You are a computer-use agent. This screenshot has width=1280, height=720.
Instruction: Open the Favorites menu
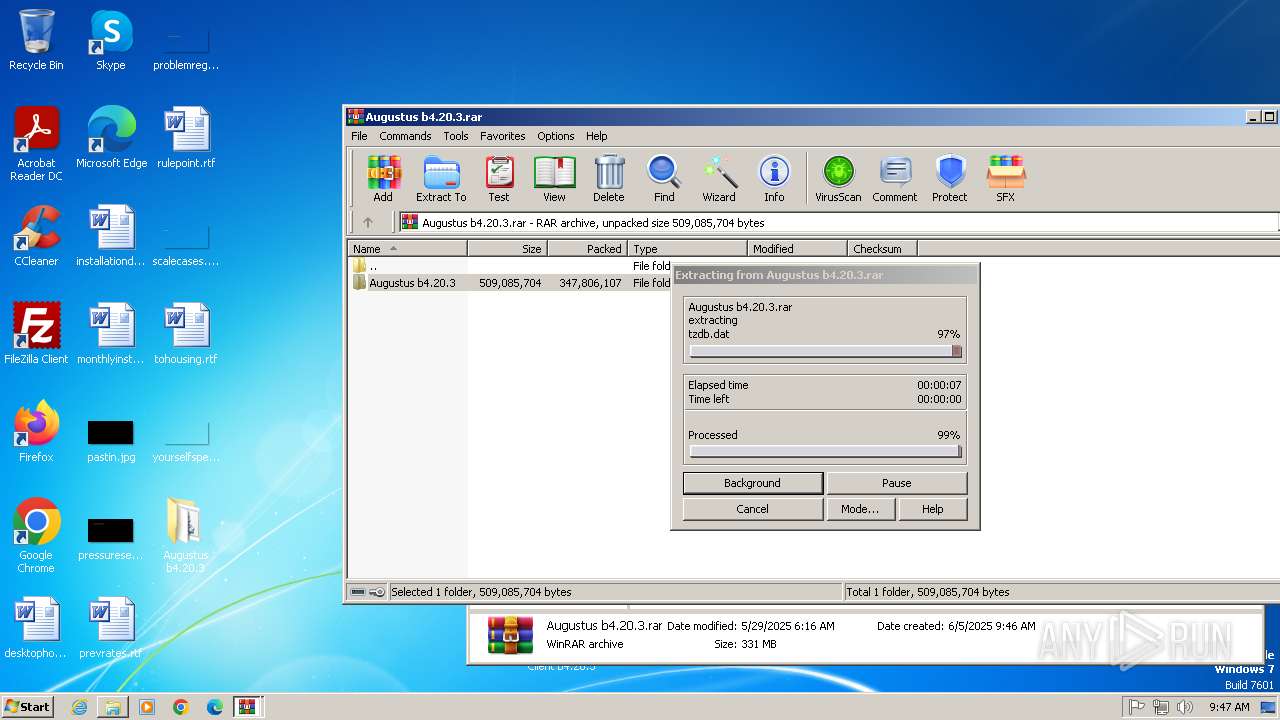click(503, 136)
